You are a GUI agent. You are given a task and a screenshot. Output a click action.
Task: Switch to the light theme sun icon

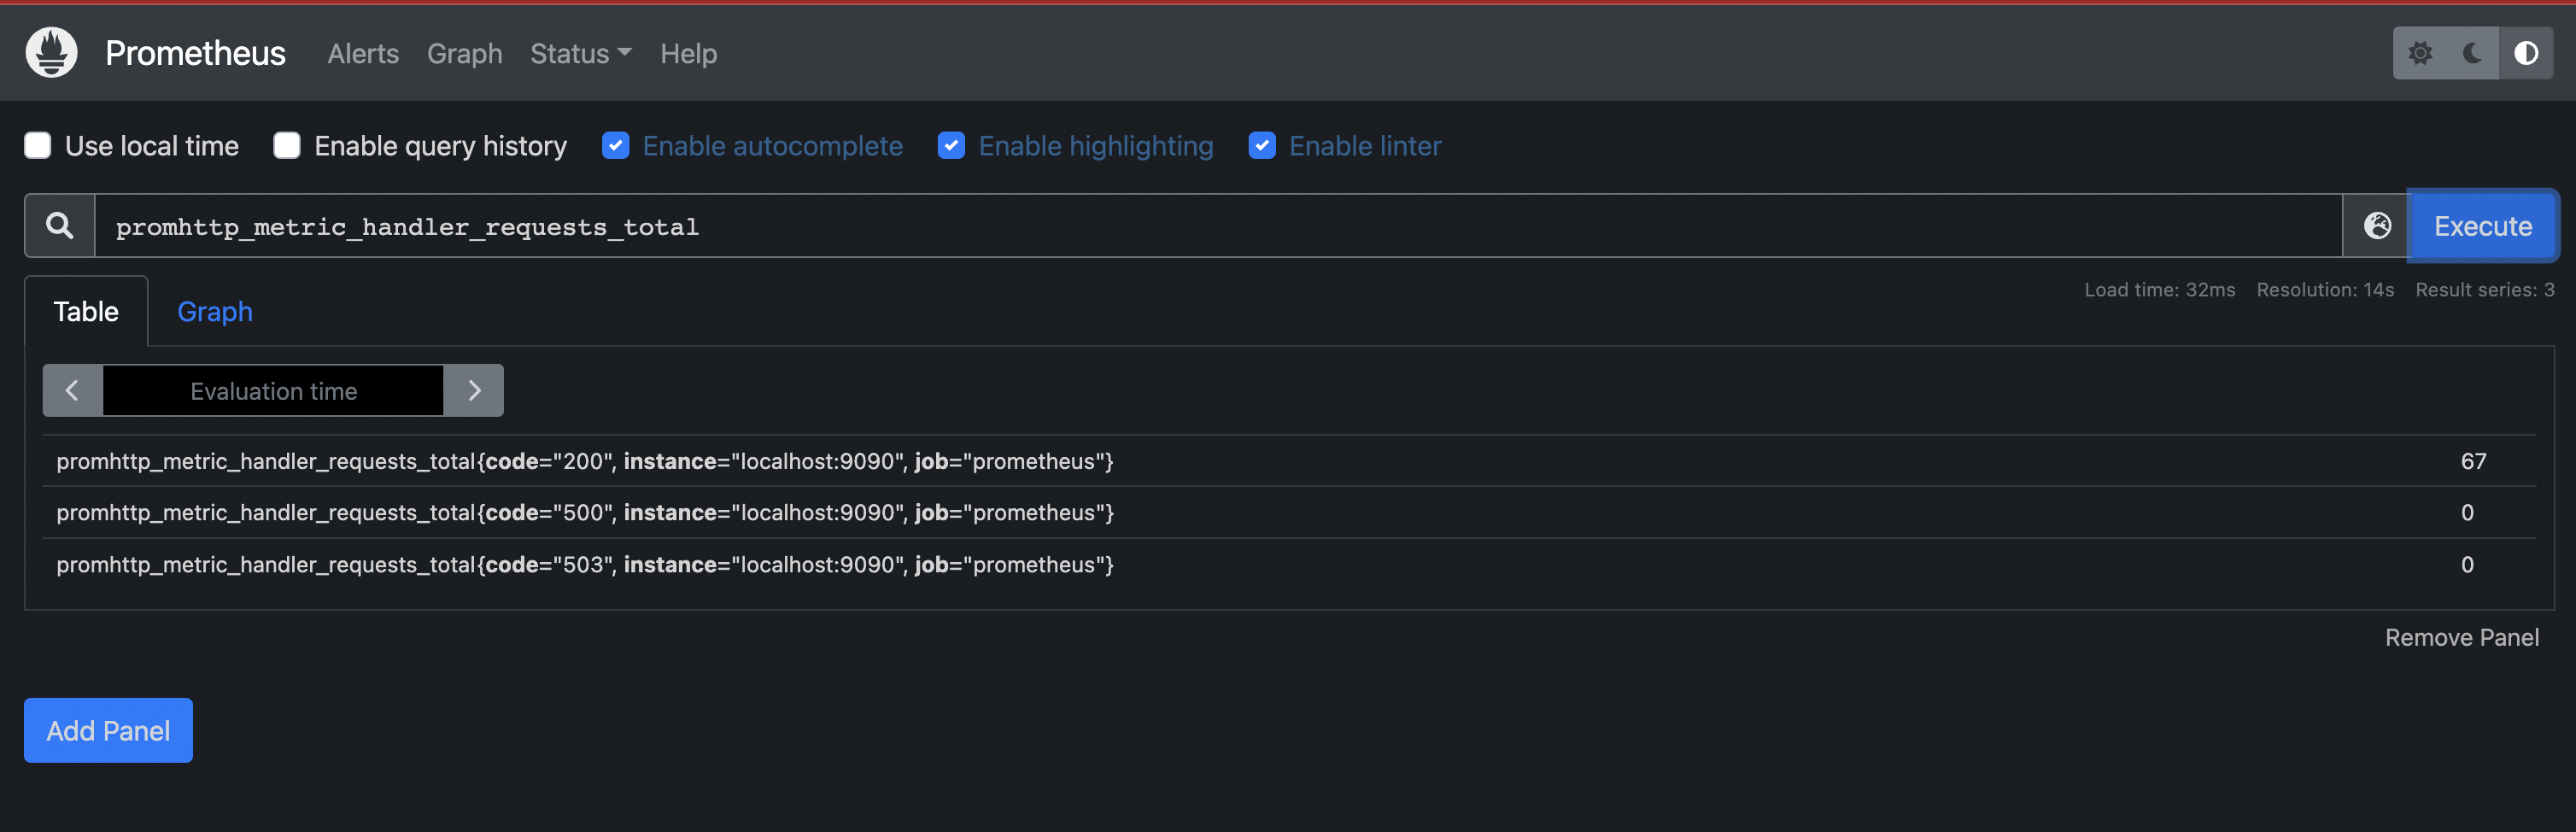pyautogui.click(x=2420, y=53)
